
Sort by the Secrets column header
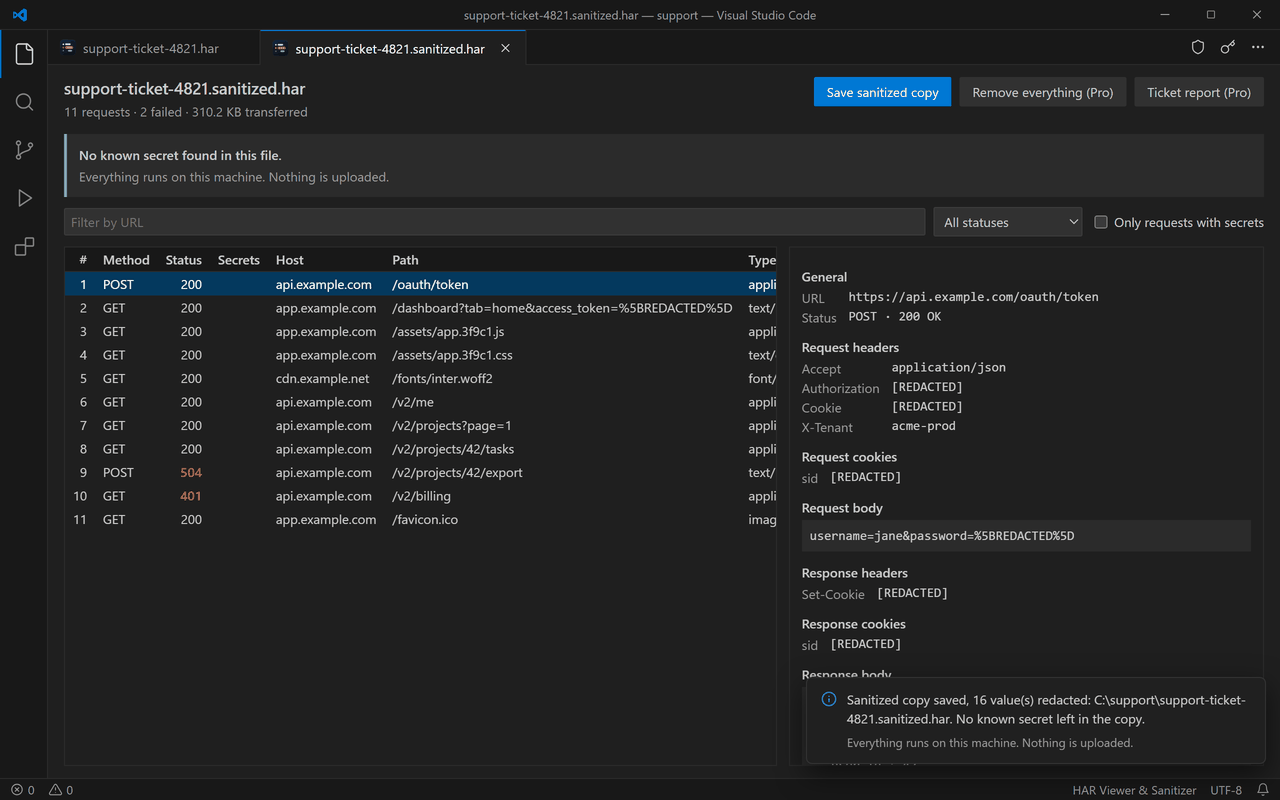(x=239, y=260)
